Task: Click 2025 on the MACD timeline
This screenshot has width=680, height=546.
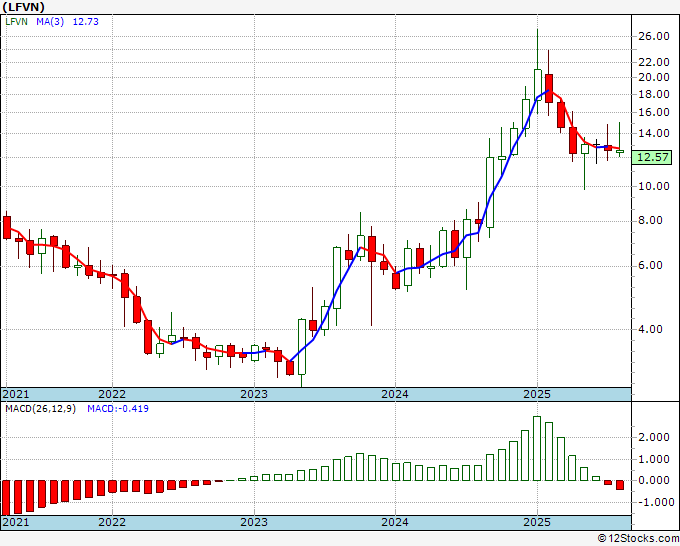Action: coord(536,522)
